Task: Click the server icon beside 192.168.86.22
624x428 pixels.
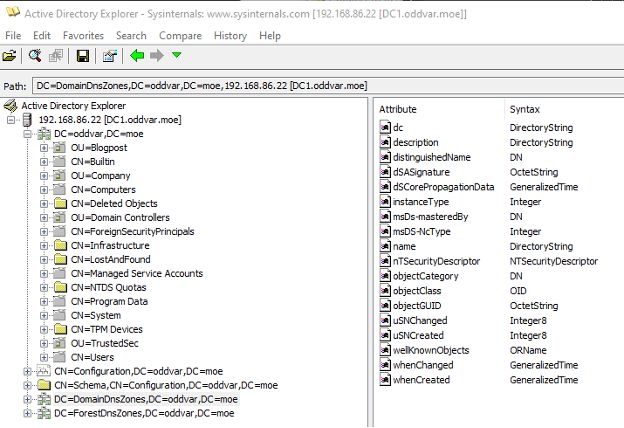Action: (x=27, y=119)
